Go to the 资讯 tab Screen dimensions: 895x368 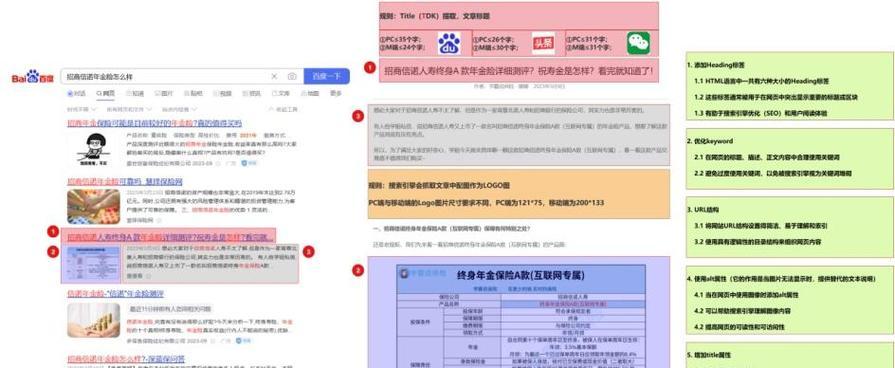coord(252,94)
